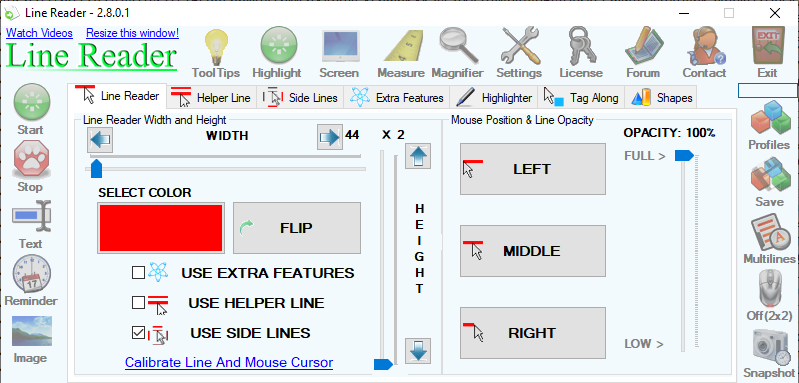Toggle the Off(2x2) mouse icon
The image size is (799, 383).
point(769,288)
